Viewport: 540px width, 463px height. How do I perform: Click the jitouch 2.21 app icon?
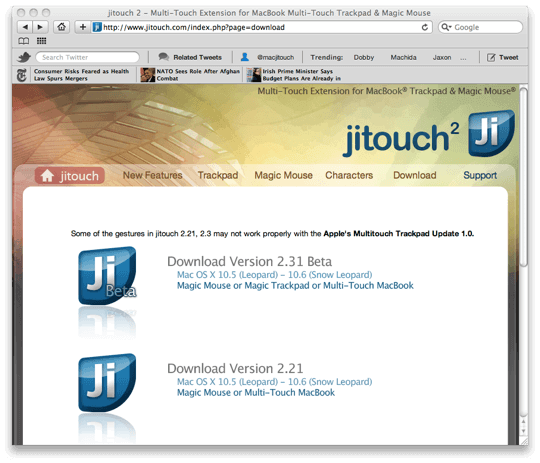point(107,382)
